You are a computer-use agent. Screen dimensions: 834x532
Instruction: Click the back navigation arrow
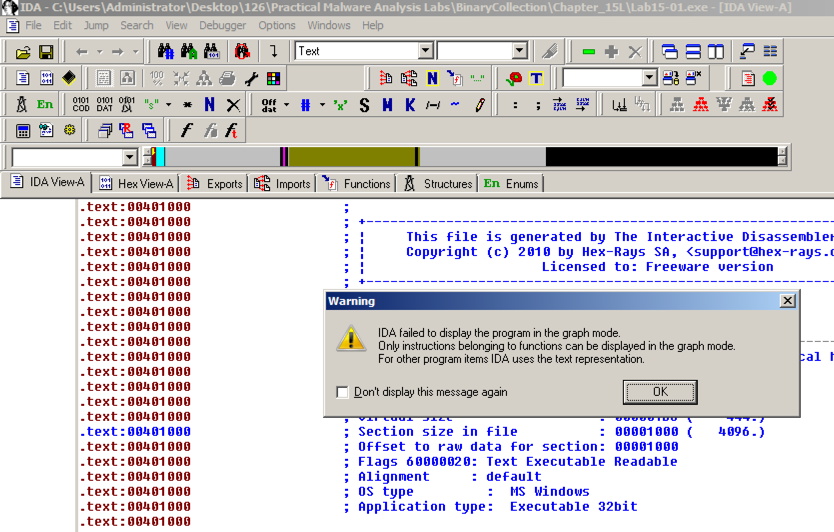82,52
